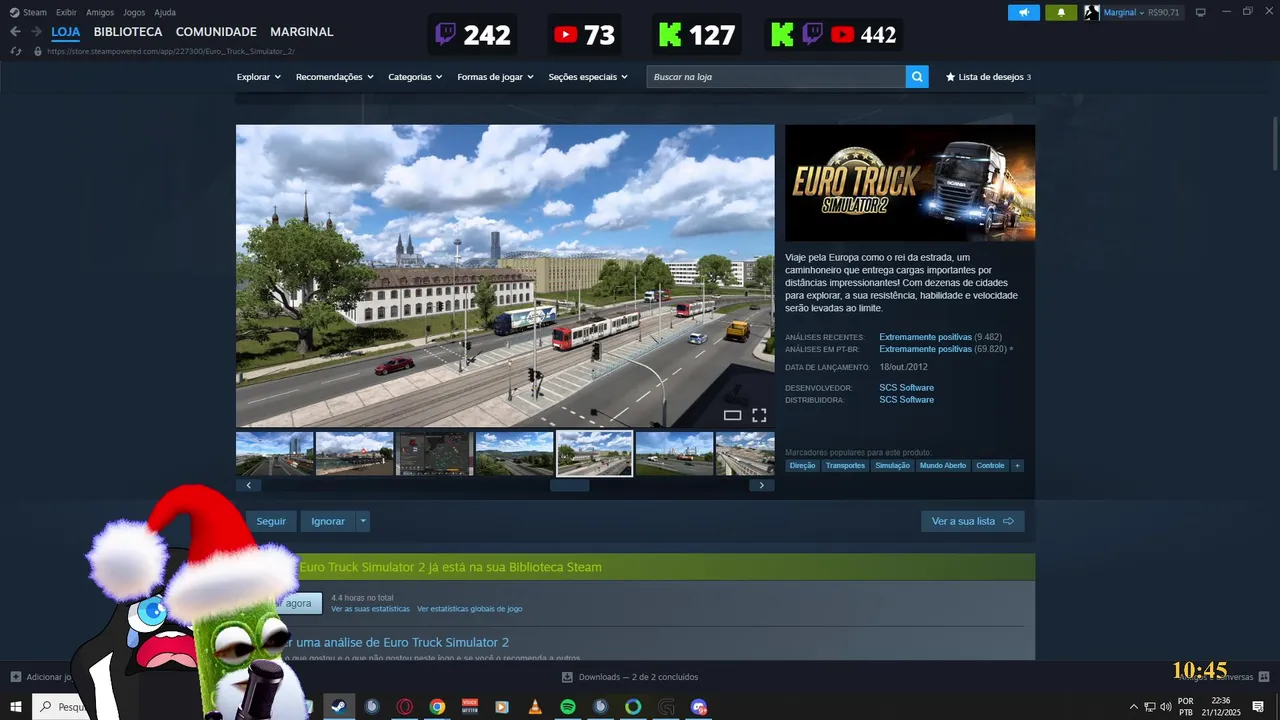Open Voicemeeter in the taskbar

(470, 707)
